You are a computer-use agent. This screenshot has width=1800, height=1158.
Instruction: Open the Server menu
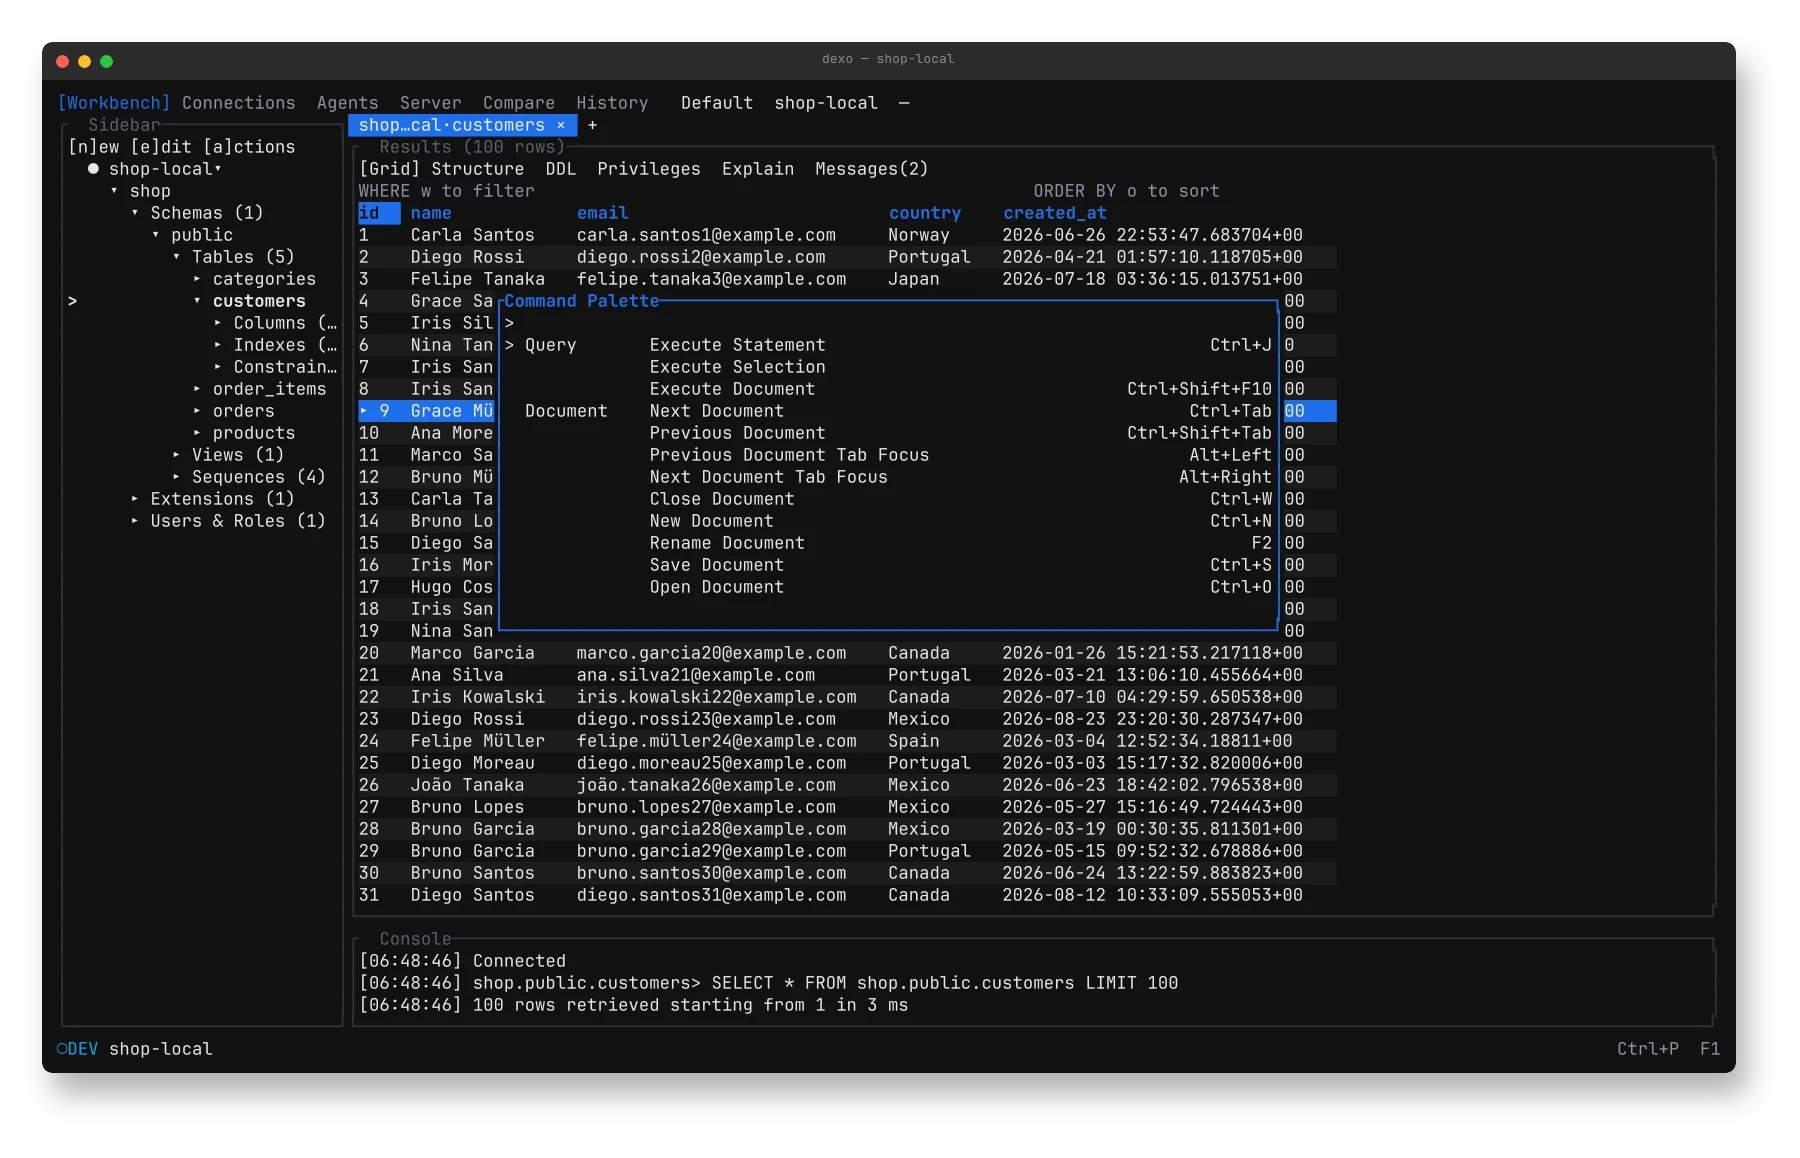point(430,103)
